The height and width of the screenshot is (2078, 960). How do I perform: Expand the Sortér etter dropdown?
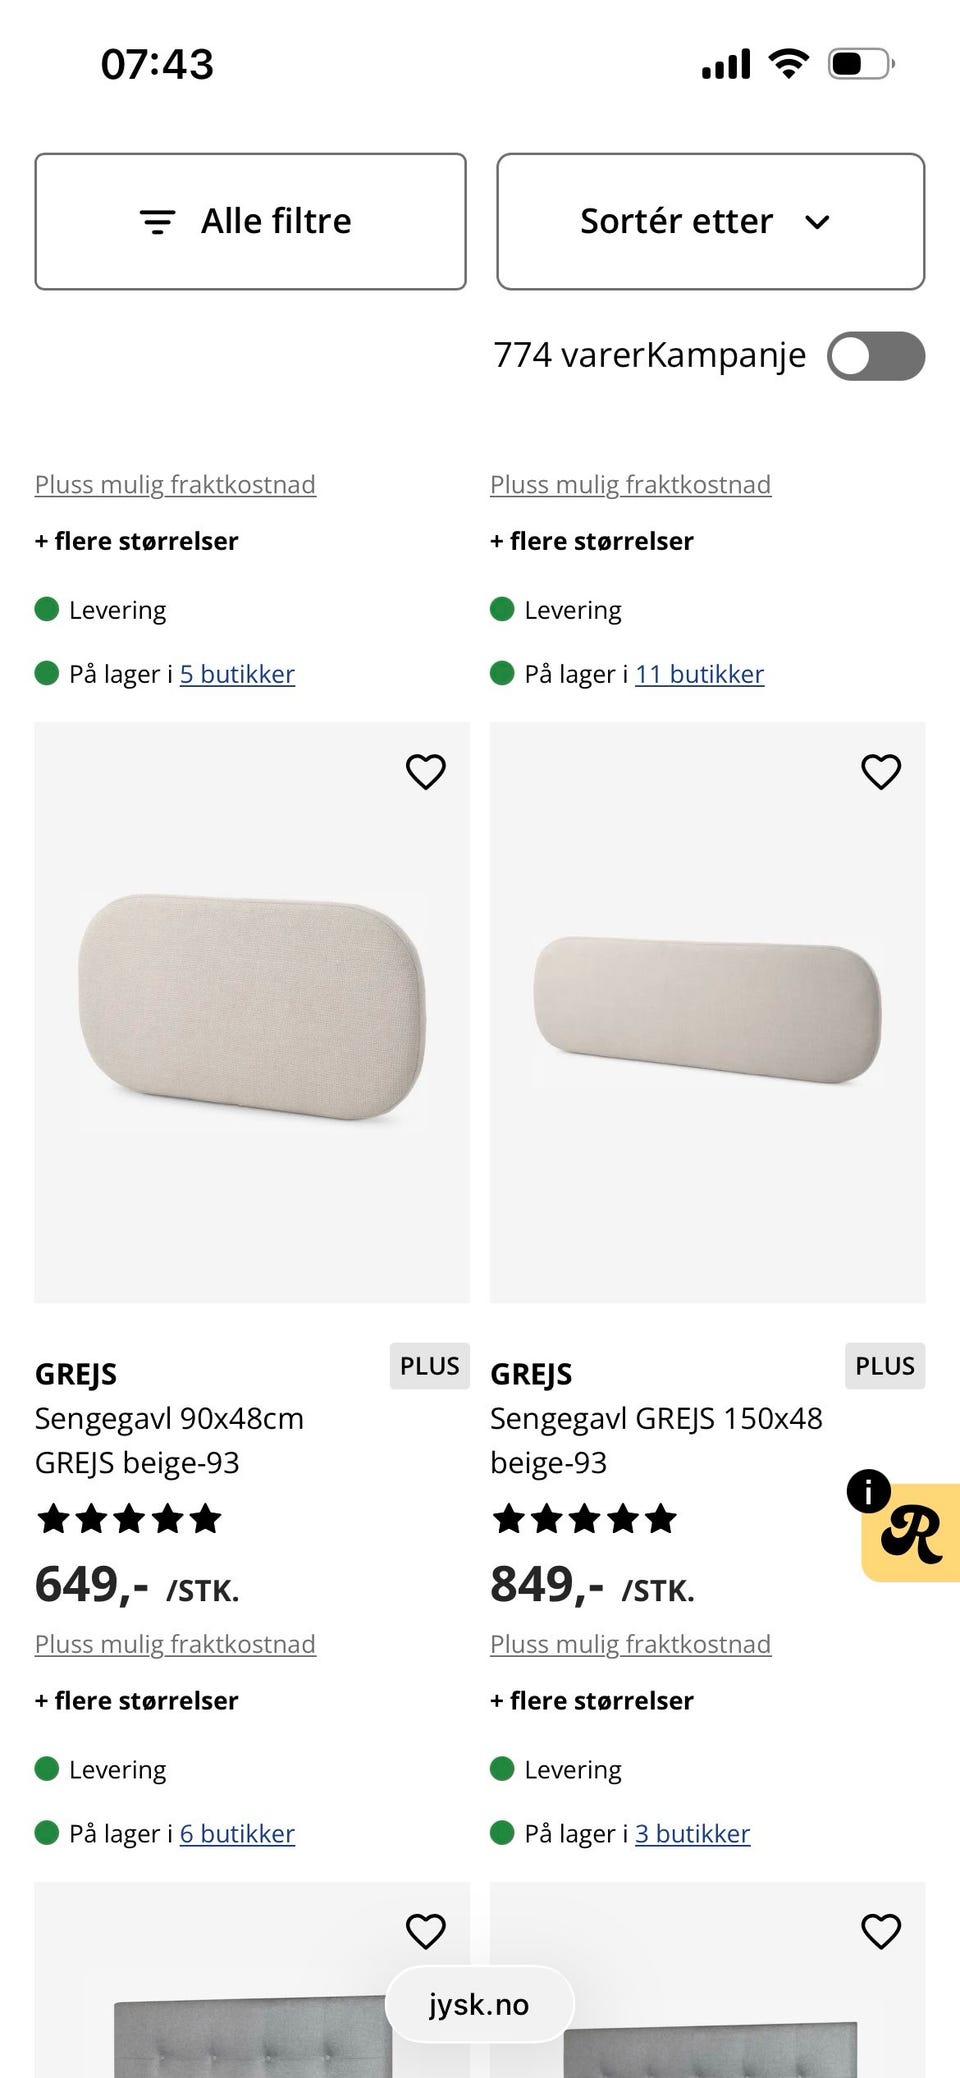point(711,222)
